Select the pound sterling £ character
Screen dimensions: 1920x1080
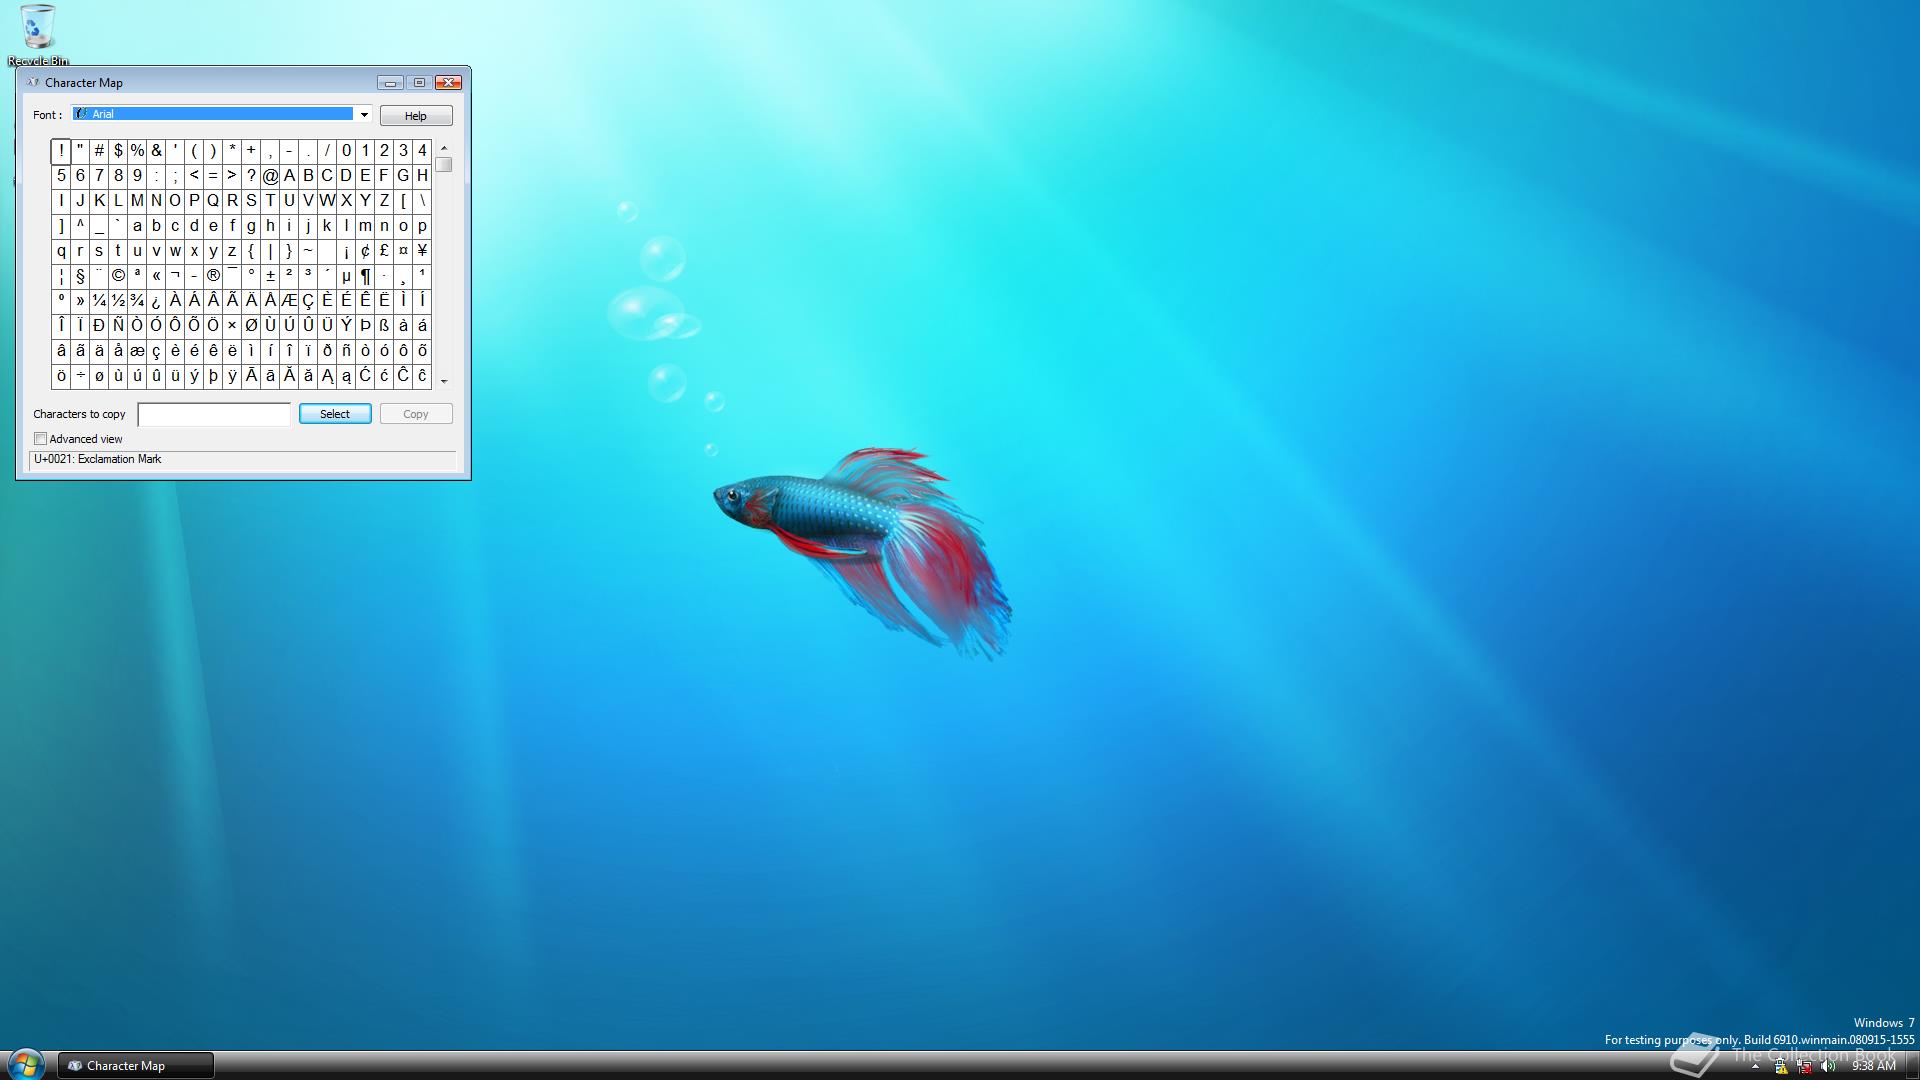[384, 251]
